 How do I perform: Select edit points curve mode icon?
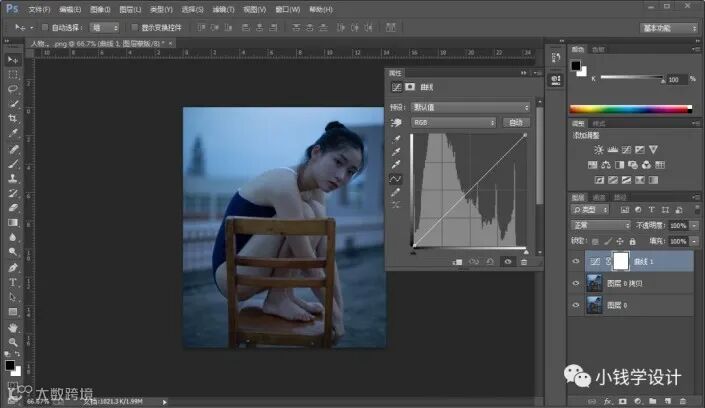[x=396, y=179]
